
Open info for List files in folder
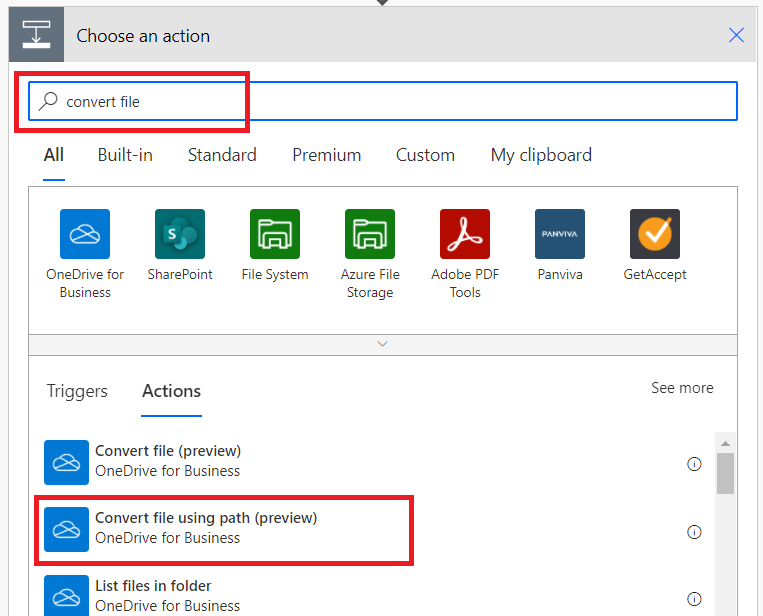pyautogui.click(x=694, y=599)
